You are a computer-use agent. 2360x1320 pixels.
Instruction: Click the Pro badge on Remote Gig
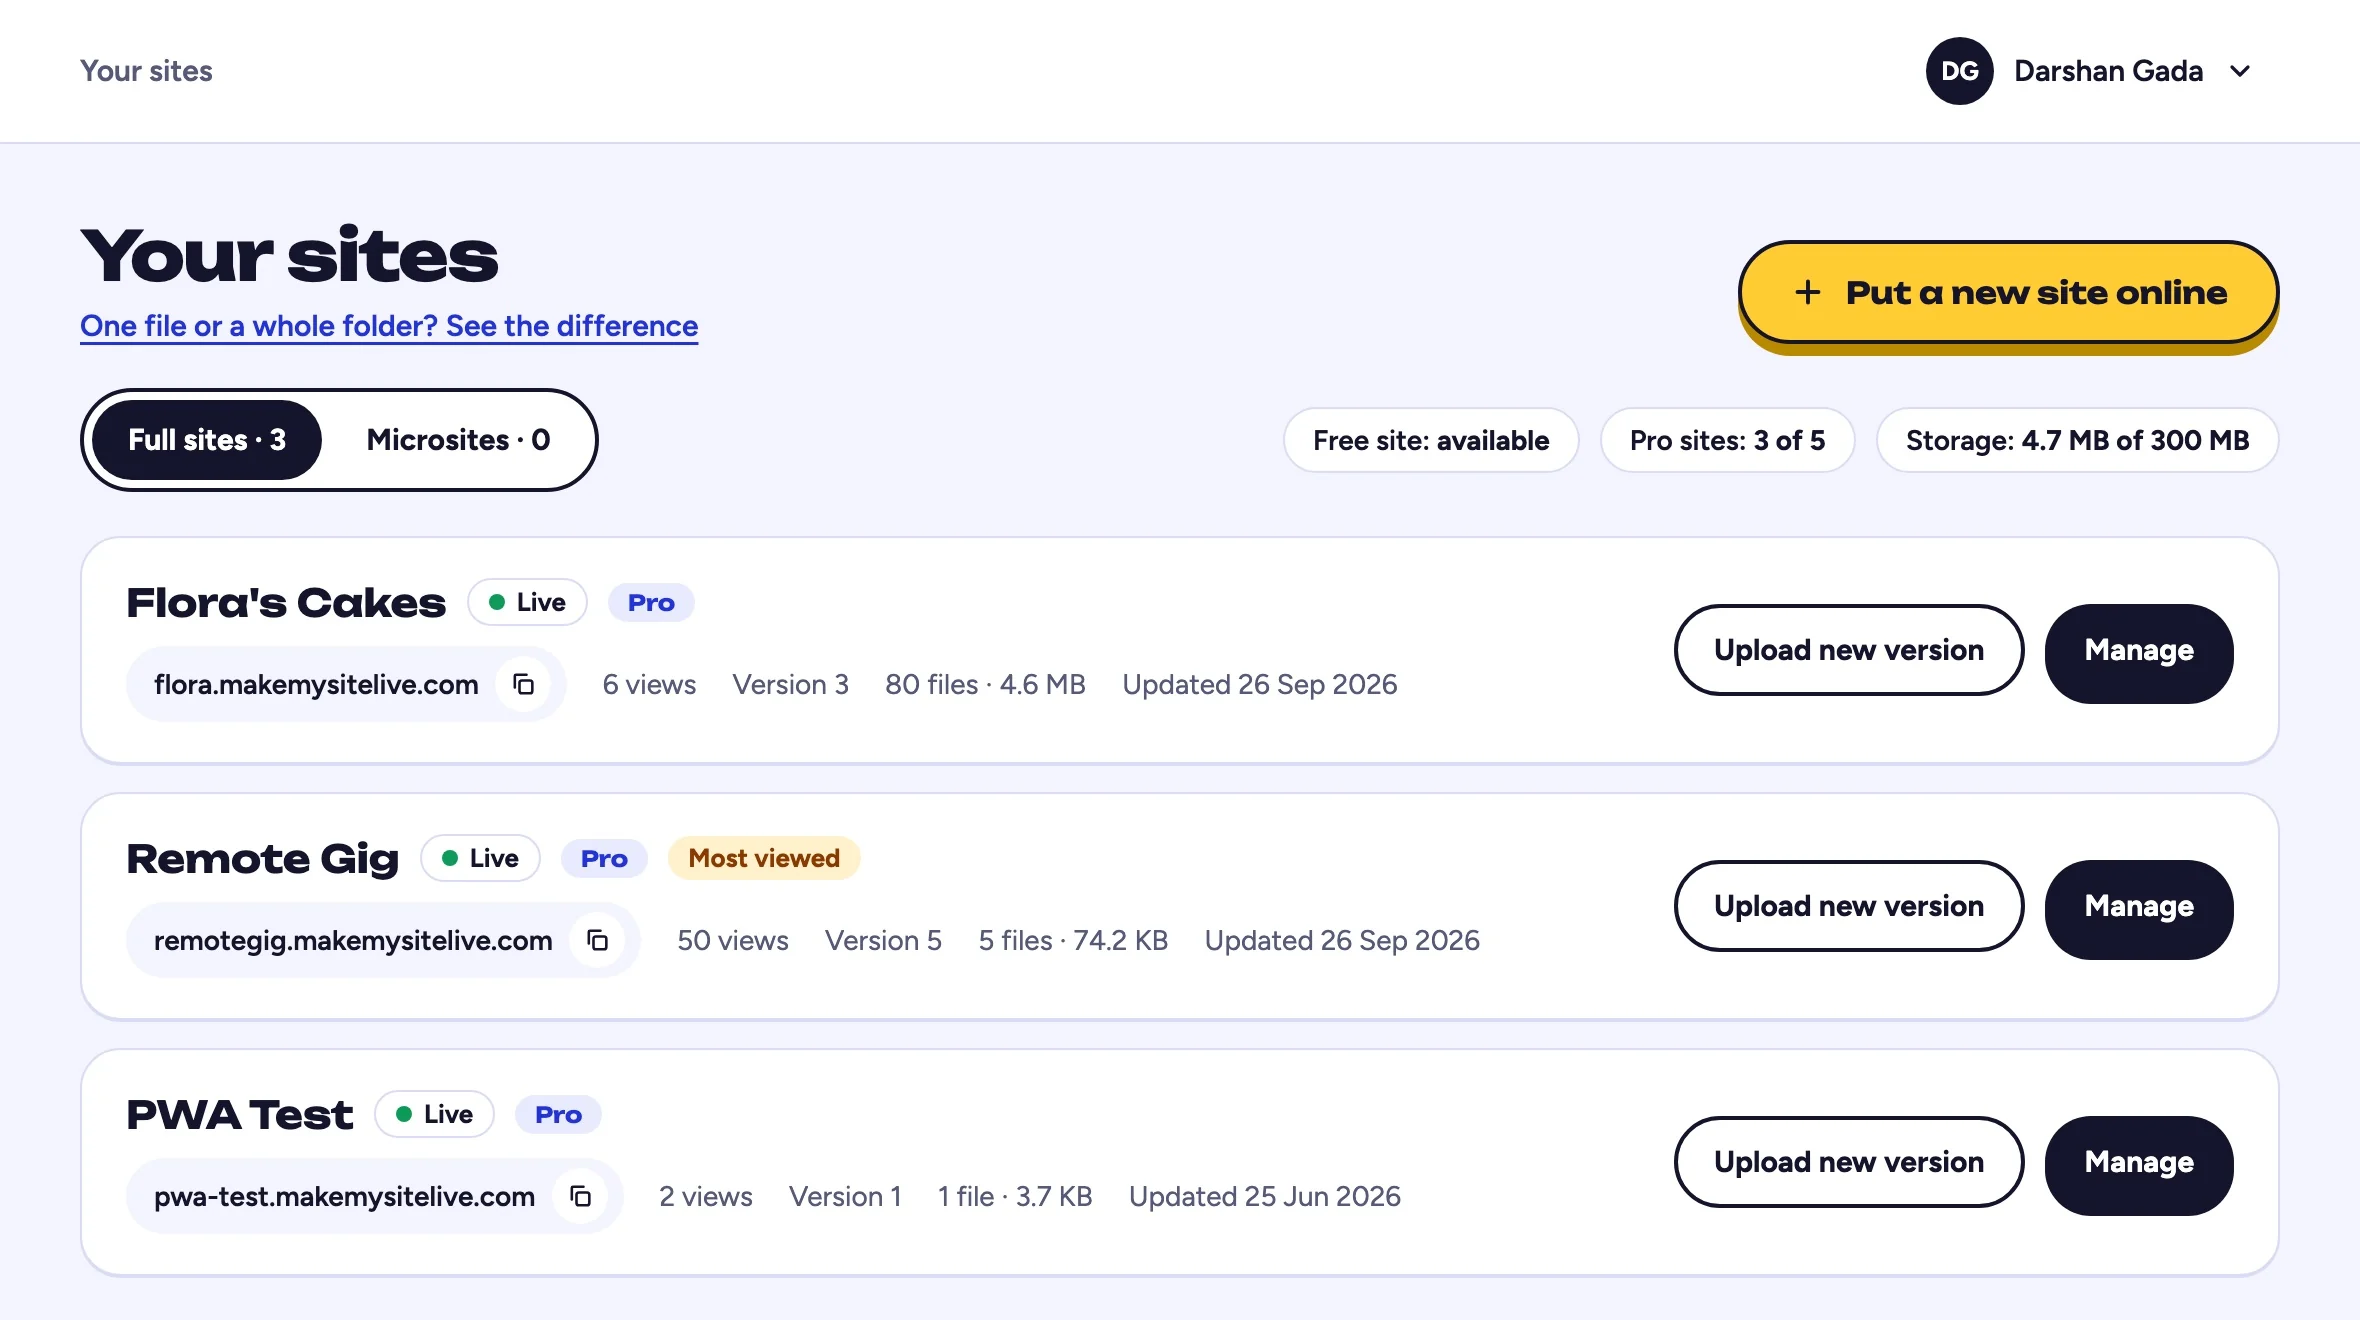[604, 858]
